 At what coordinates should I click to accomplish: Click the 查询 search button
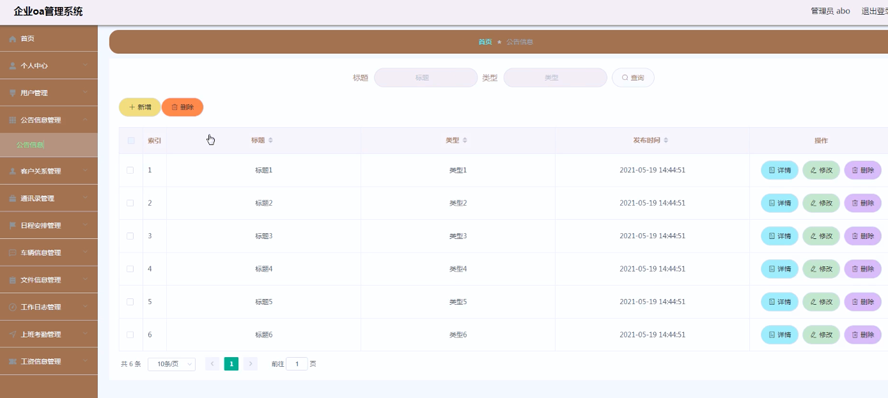pos(633,78)
